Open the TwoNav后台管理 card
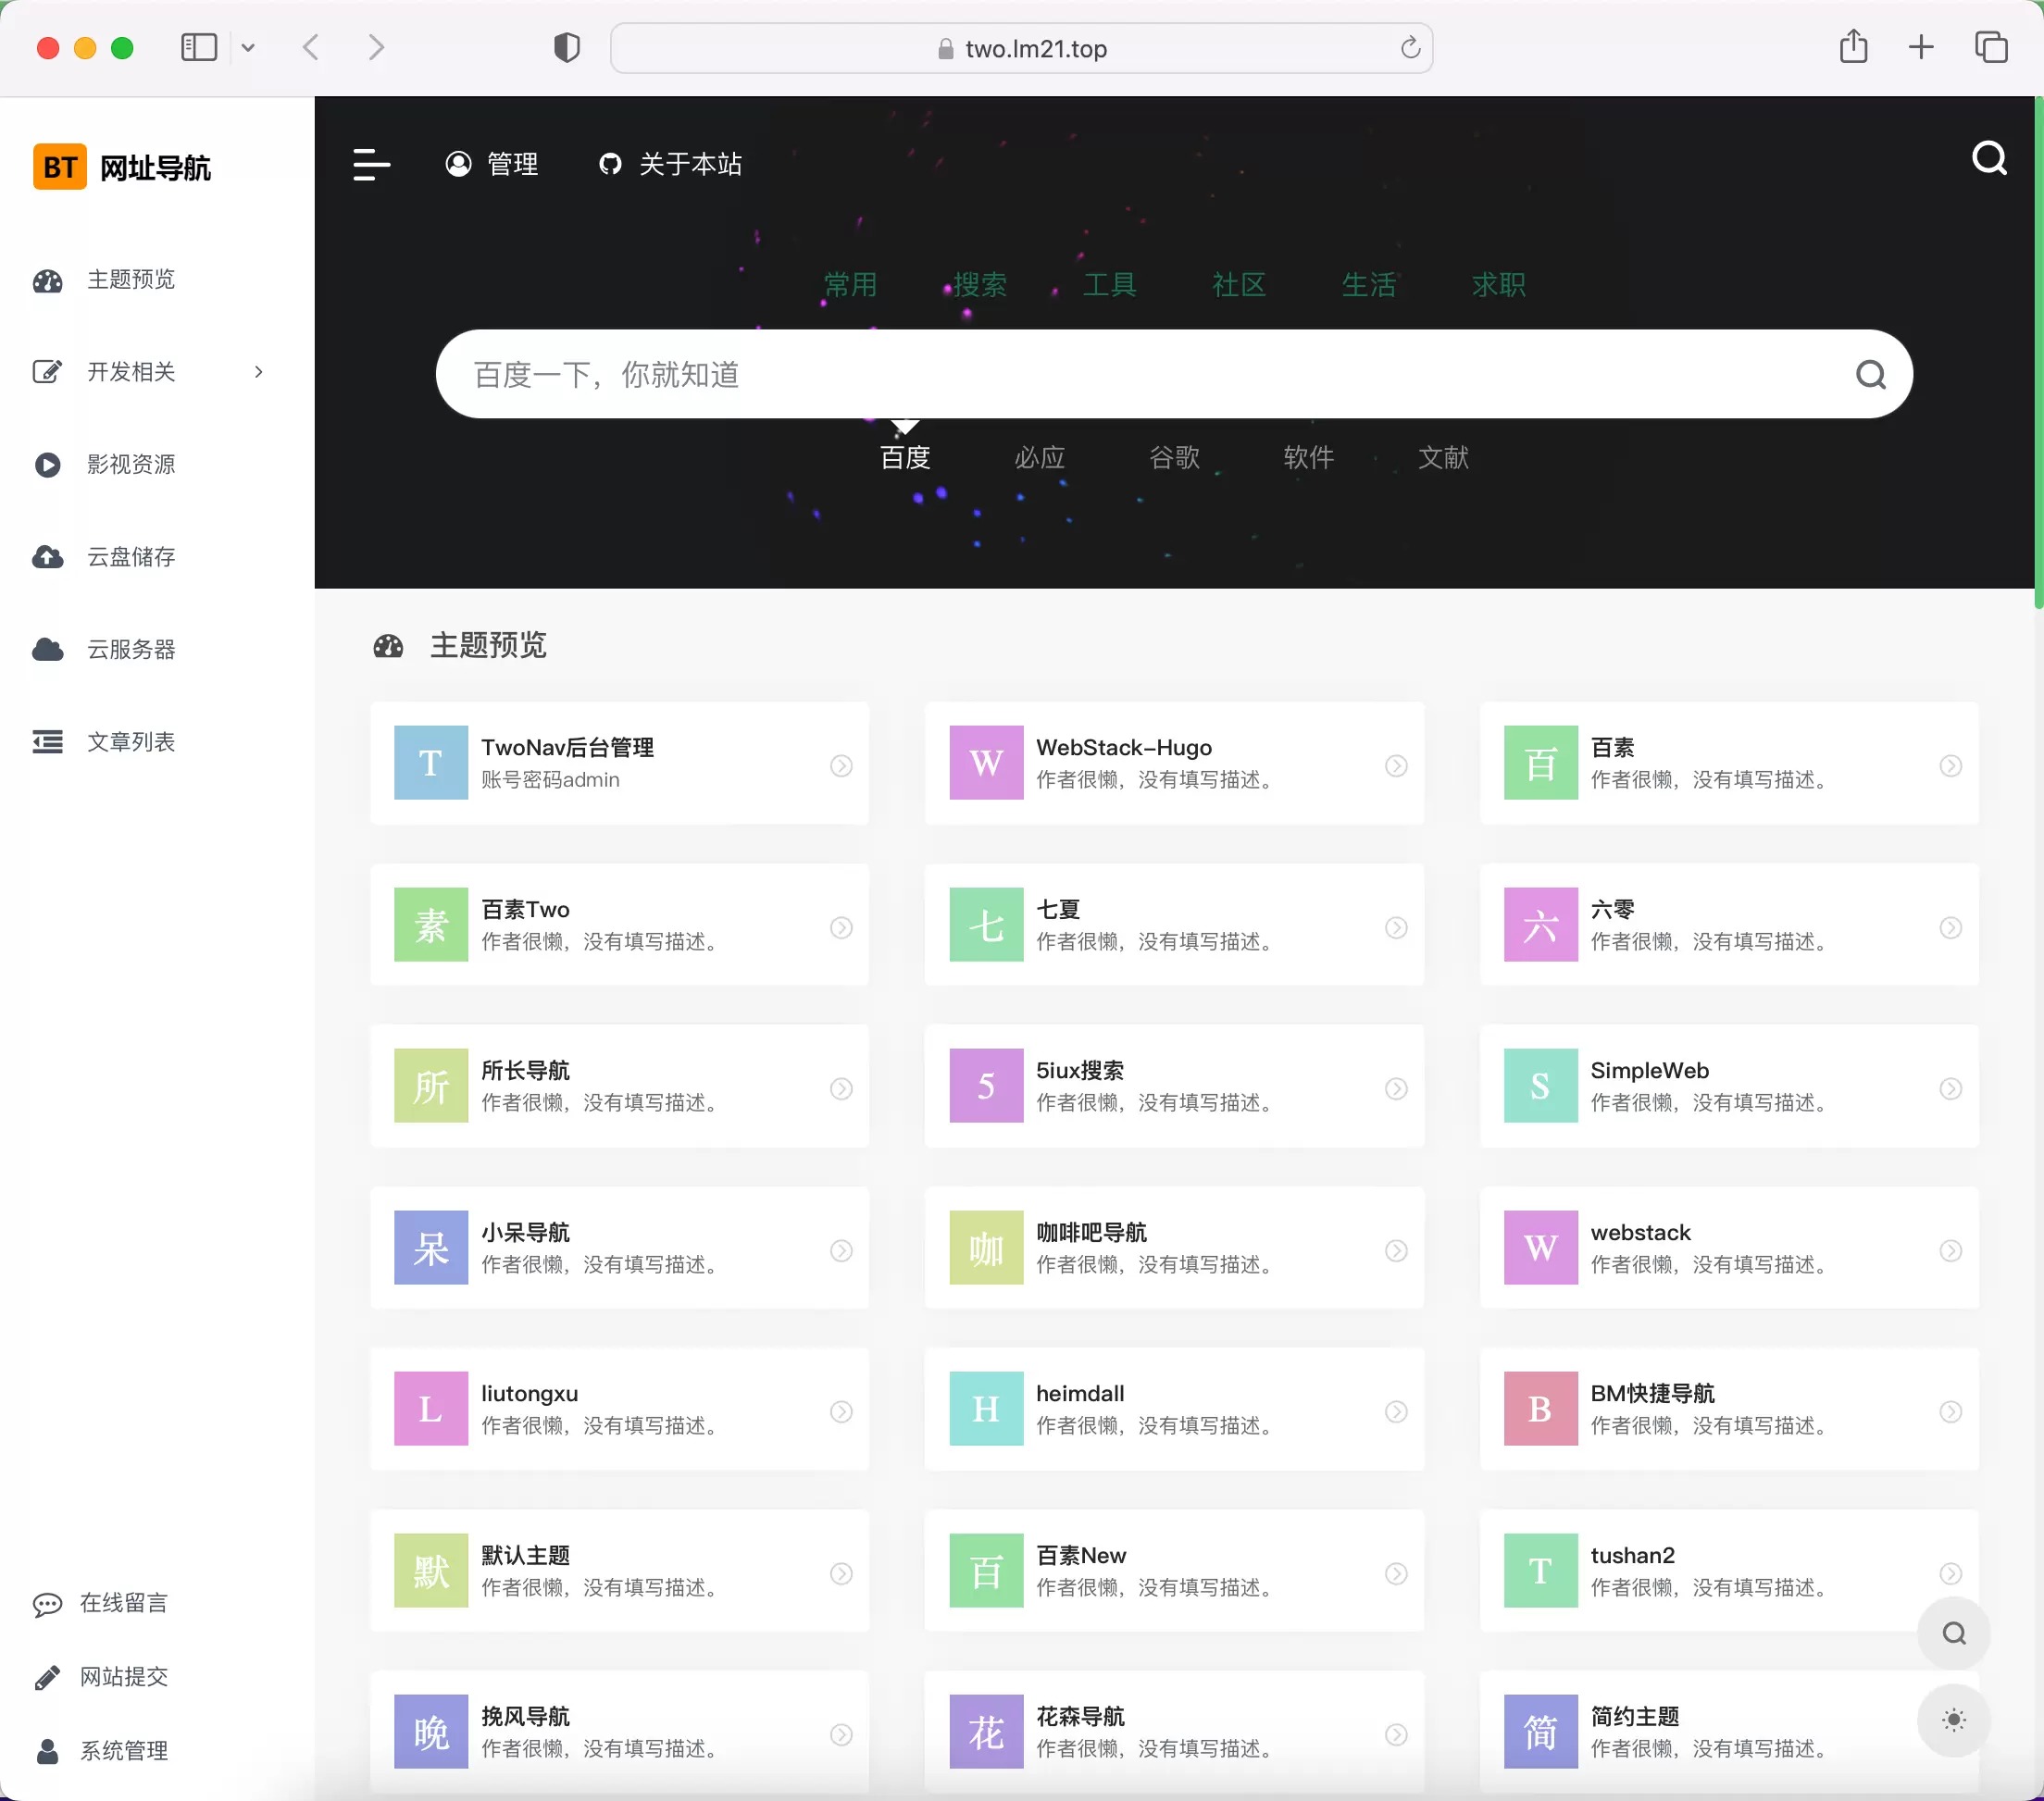The height and width of the screenshot is (1801, 2044). coord(619,763)
